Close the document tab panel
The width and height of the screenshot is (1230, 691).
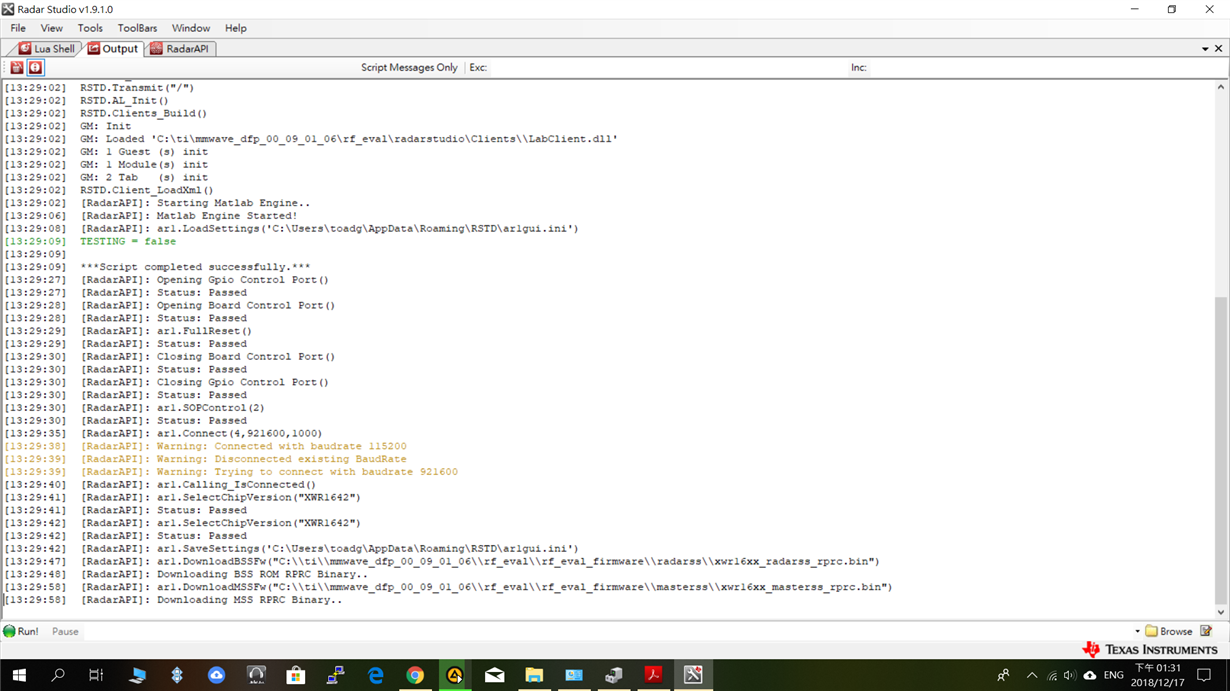point(1219,48)
